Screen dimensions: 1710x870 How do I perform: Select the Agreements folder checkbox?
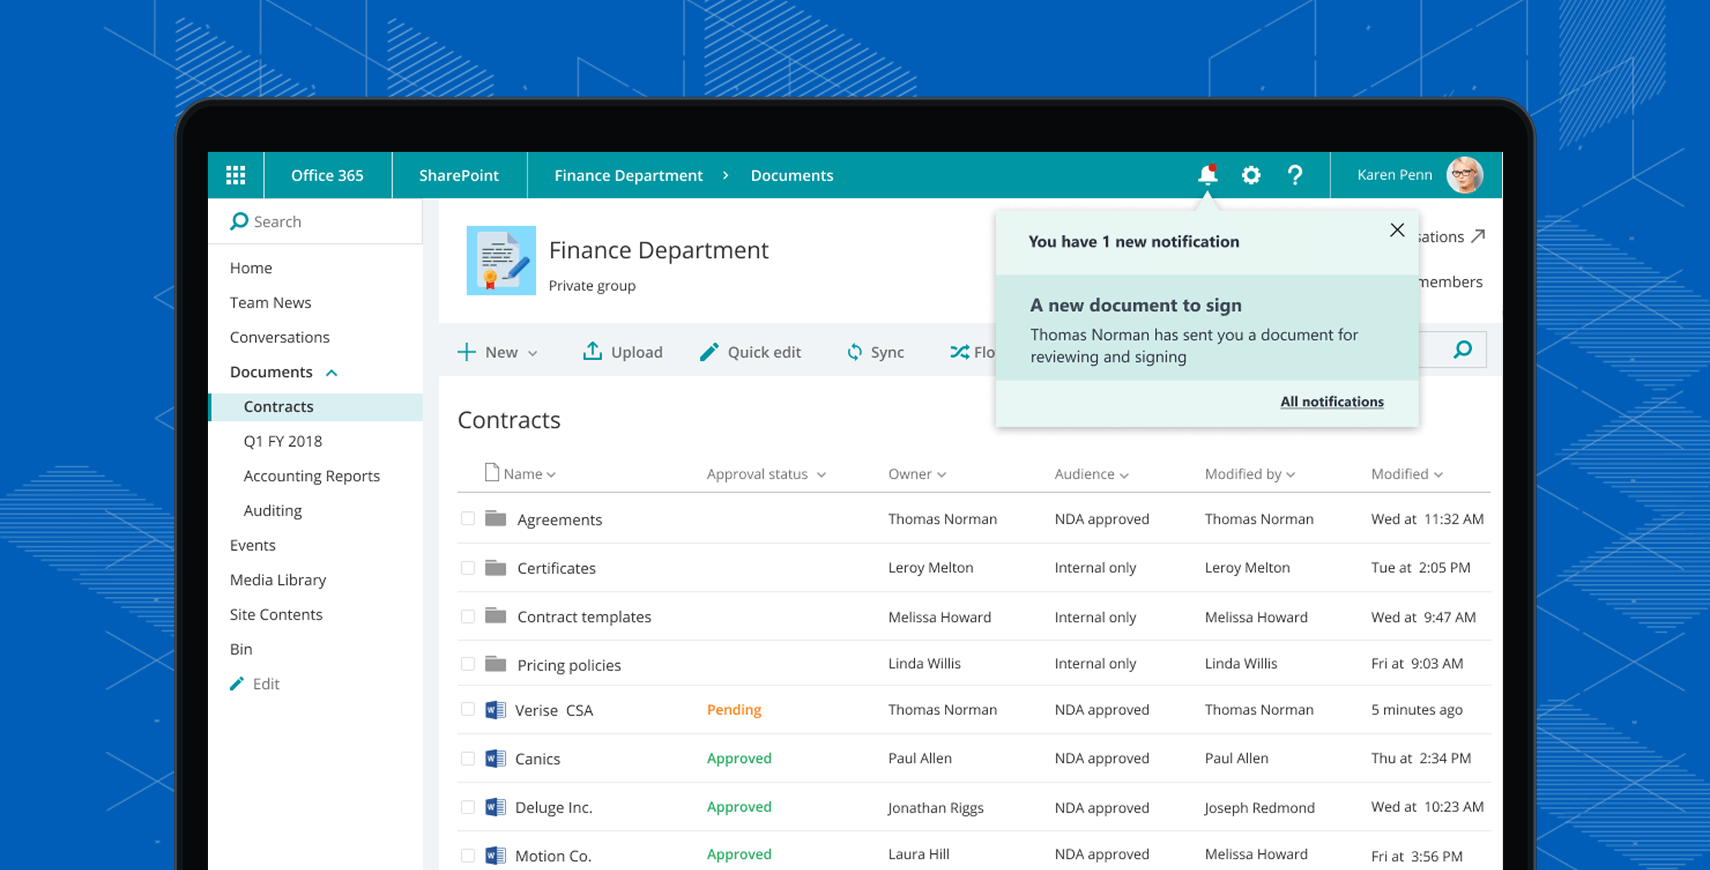coord(468,519)
